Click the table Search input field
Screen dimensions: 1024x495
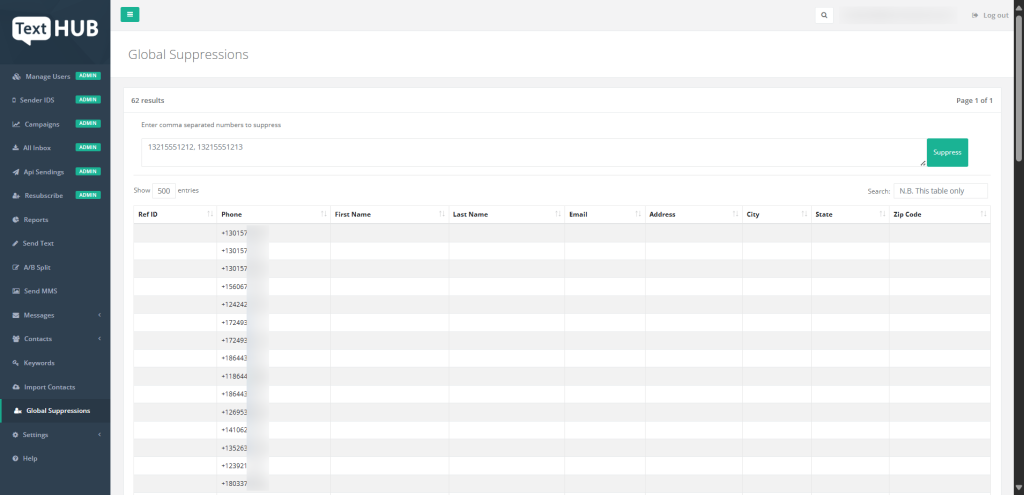click(940, 190)
